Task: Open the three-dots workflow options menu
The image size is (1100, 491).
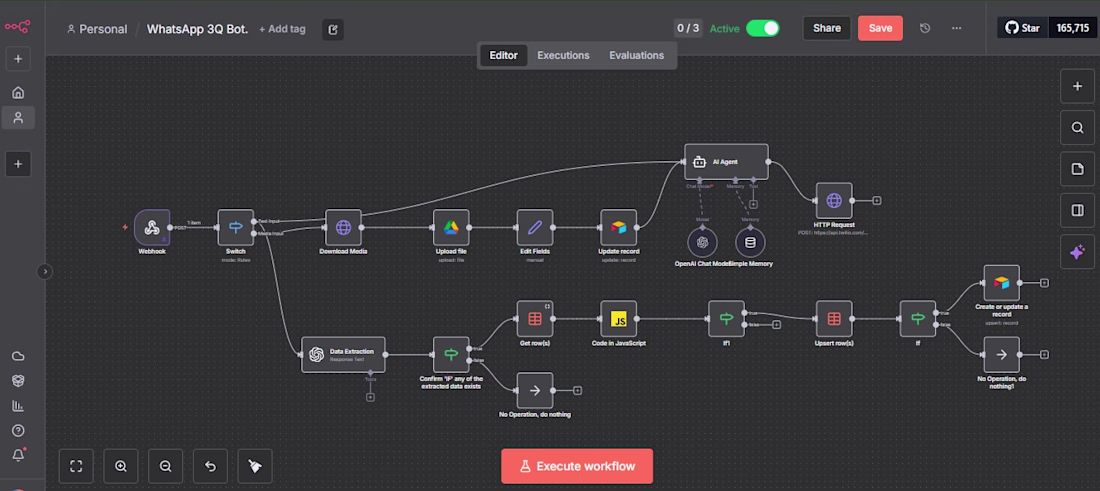Action: (x=956, y=28)
